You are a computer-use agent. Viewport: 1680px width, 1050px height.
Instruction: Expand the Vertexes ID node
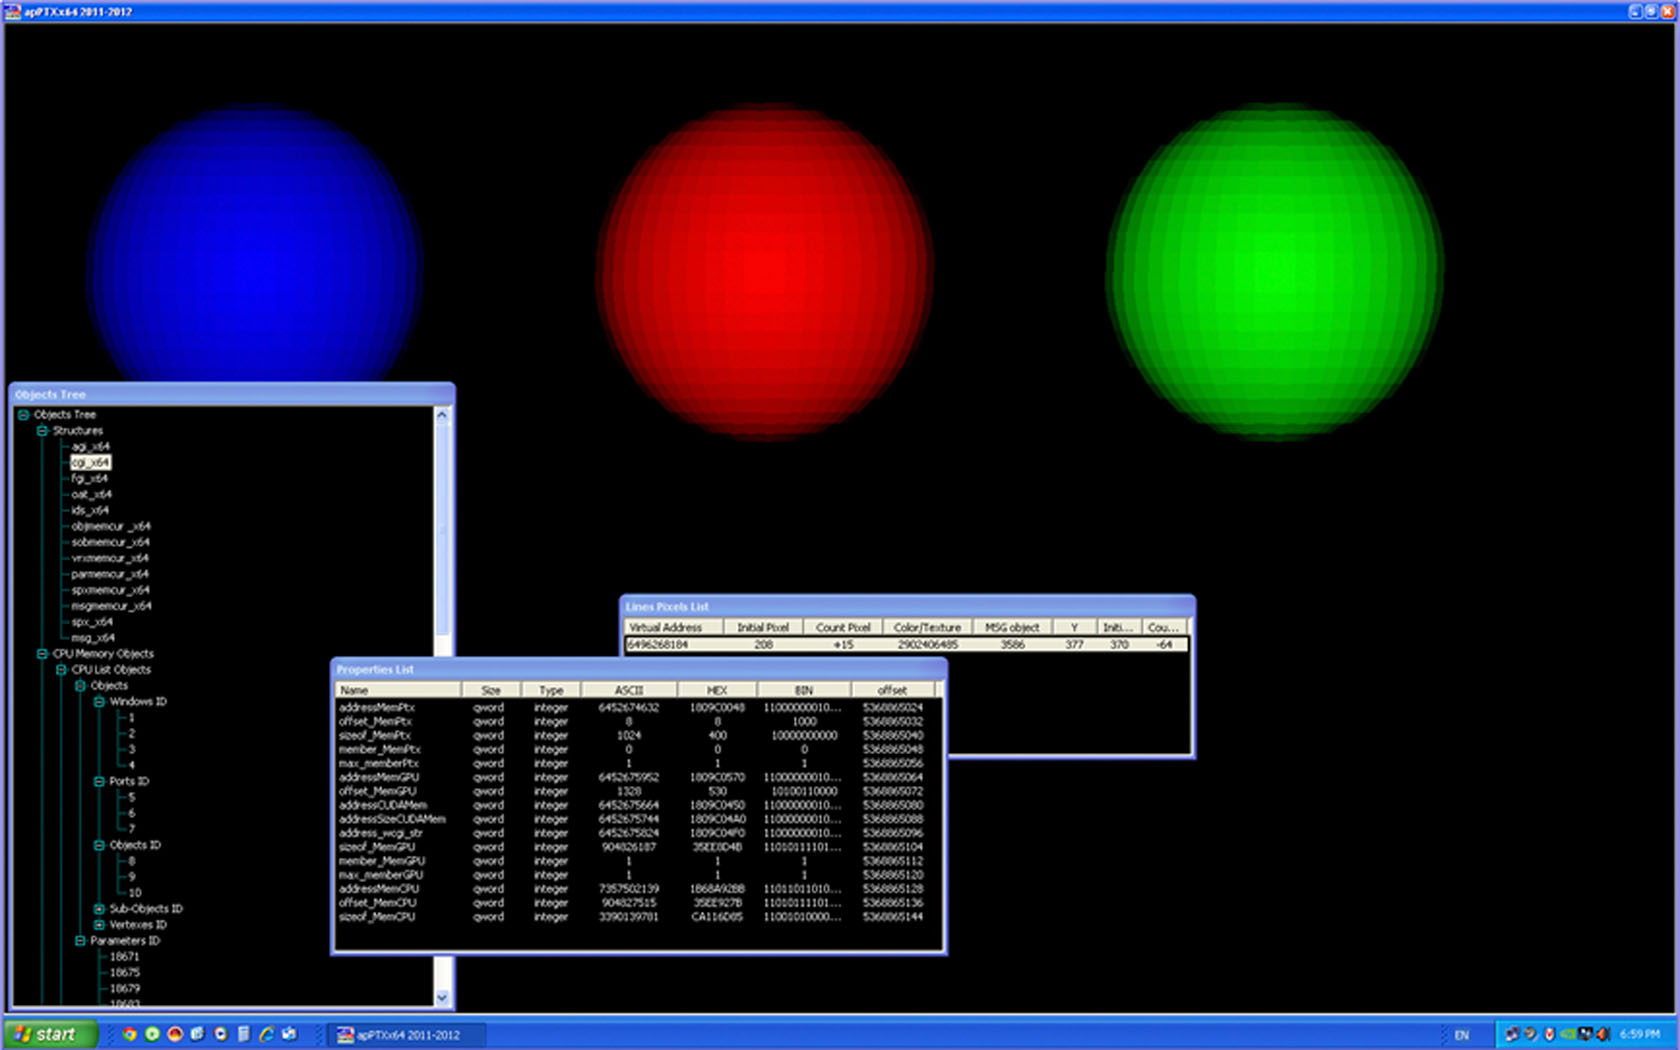(x=99, y=925)
